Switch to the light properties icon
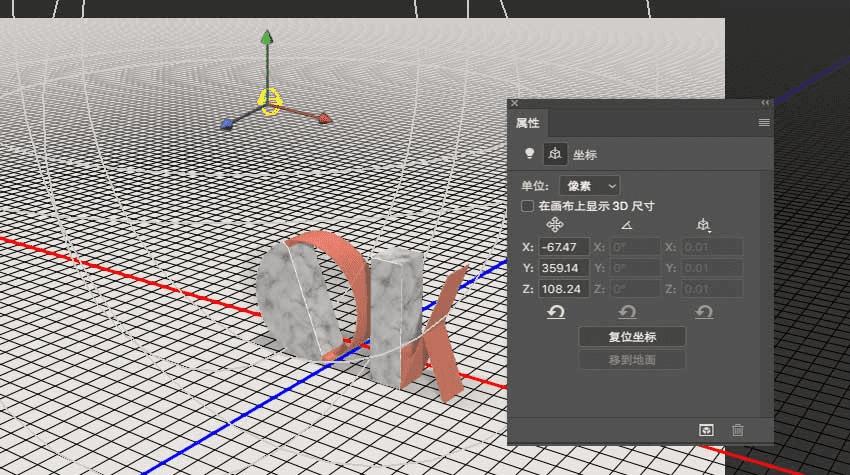The width and height of the screenshot is (850, 475). [530, 154]
